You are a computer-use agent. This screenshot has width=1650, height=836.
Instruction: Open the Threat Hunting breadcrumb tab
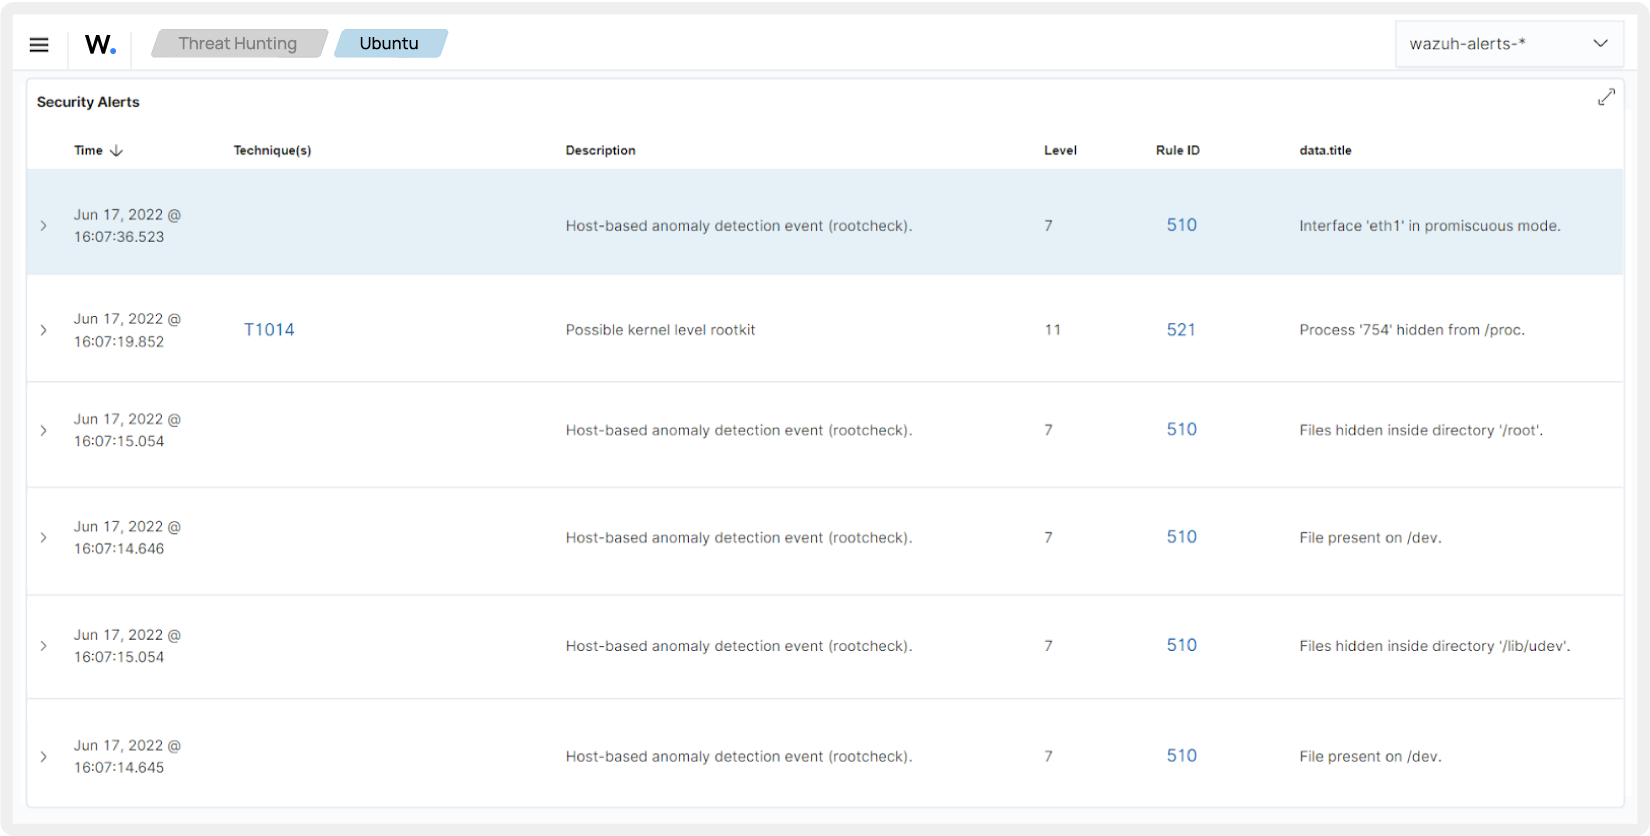tap(238, 43)
